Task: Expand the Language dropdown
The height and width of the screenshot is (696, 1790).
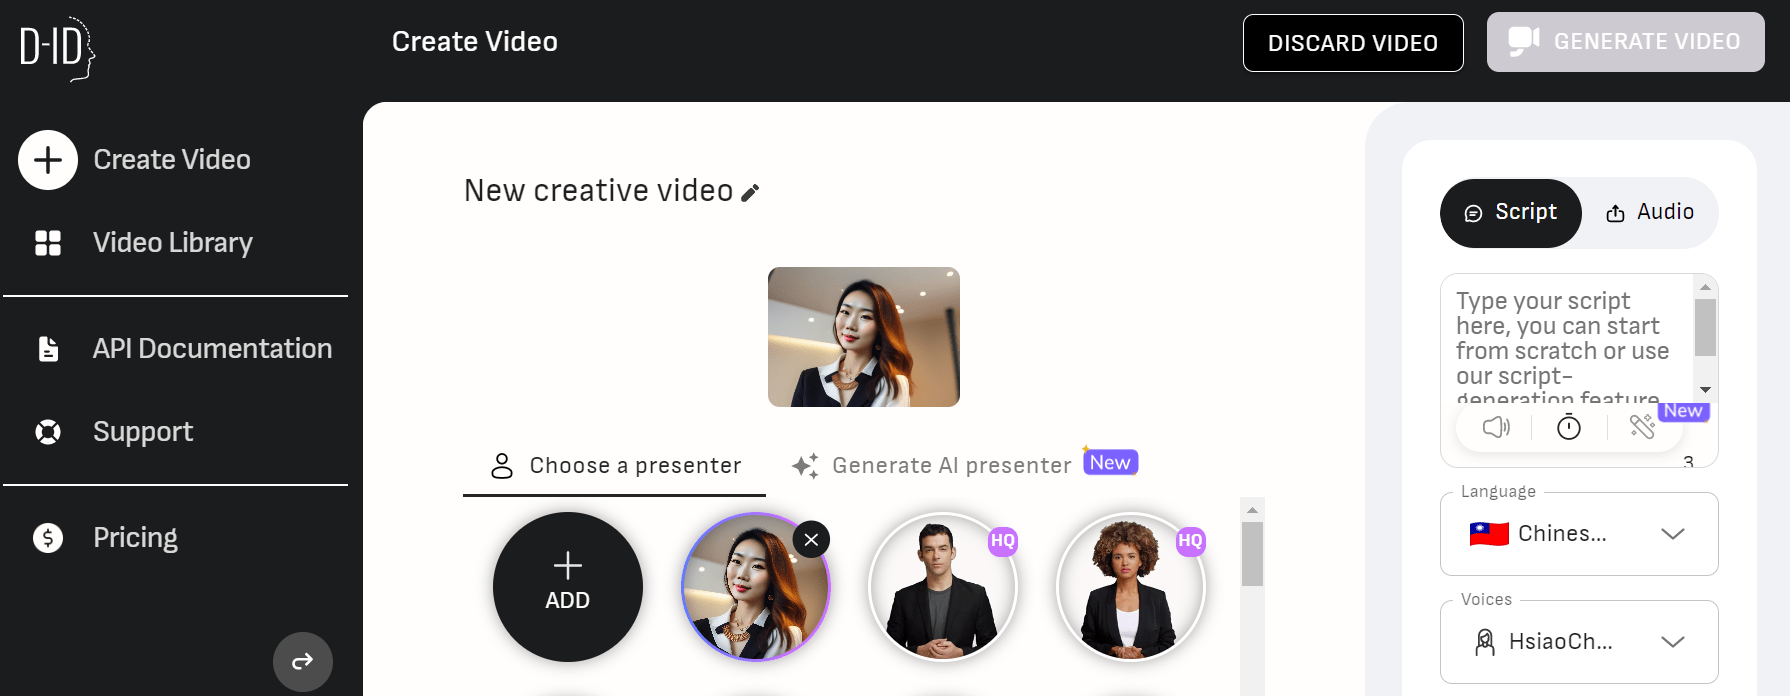Action: pyautogui.click(x=1578, y=534)
